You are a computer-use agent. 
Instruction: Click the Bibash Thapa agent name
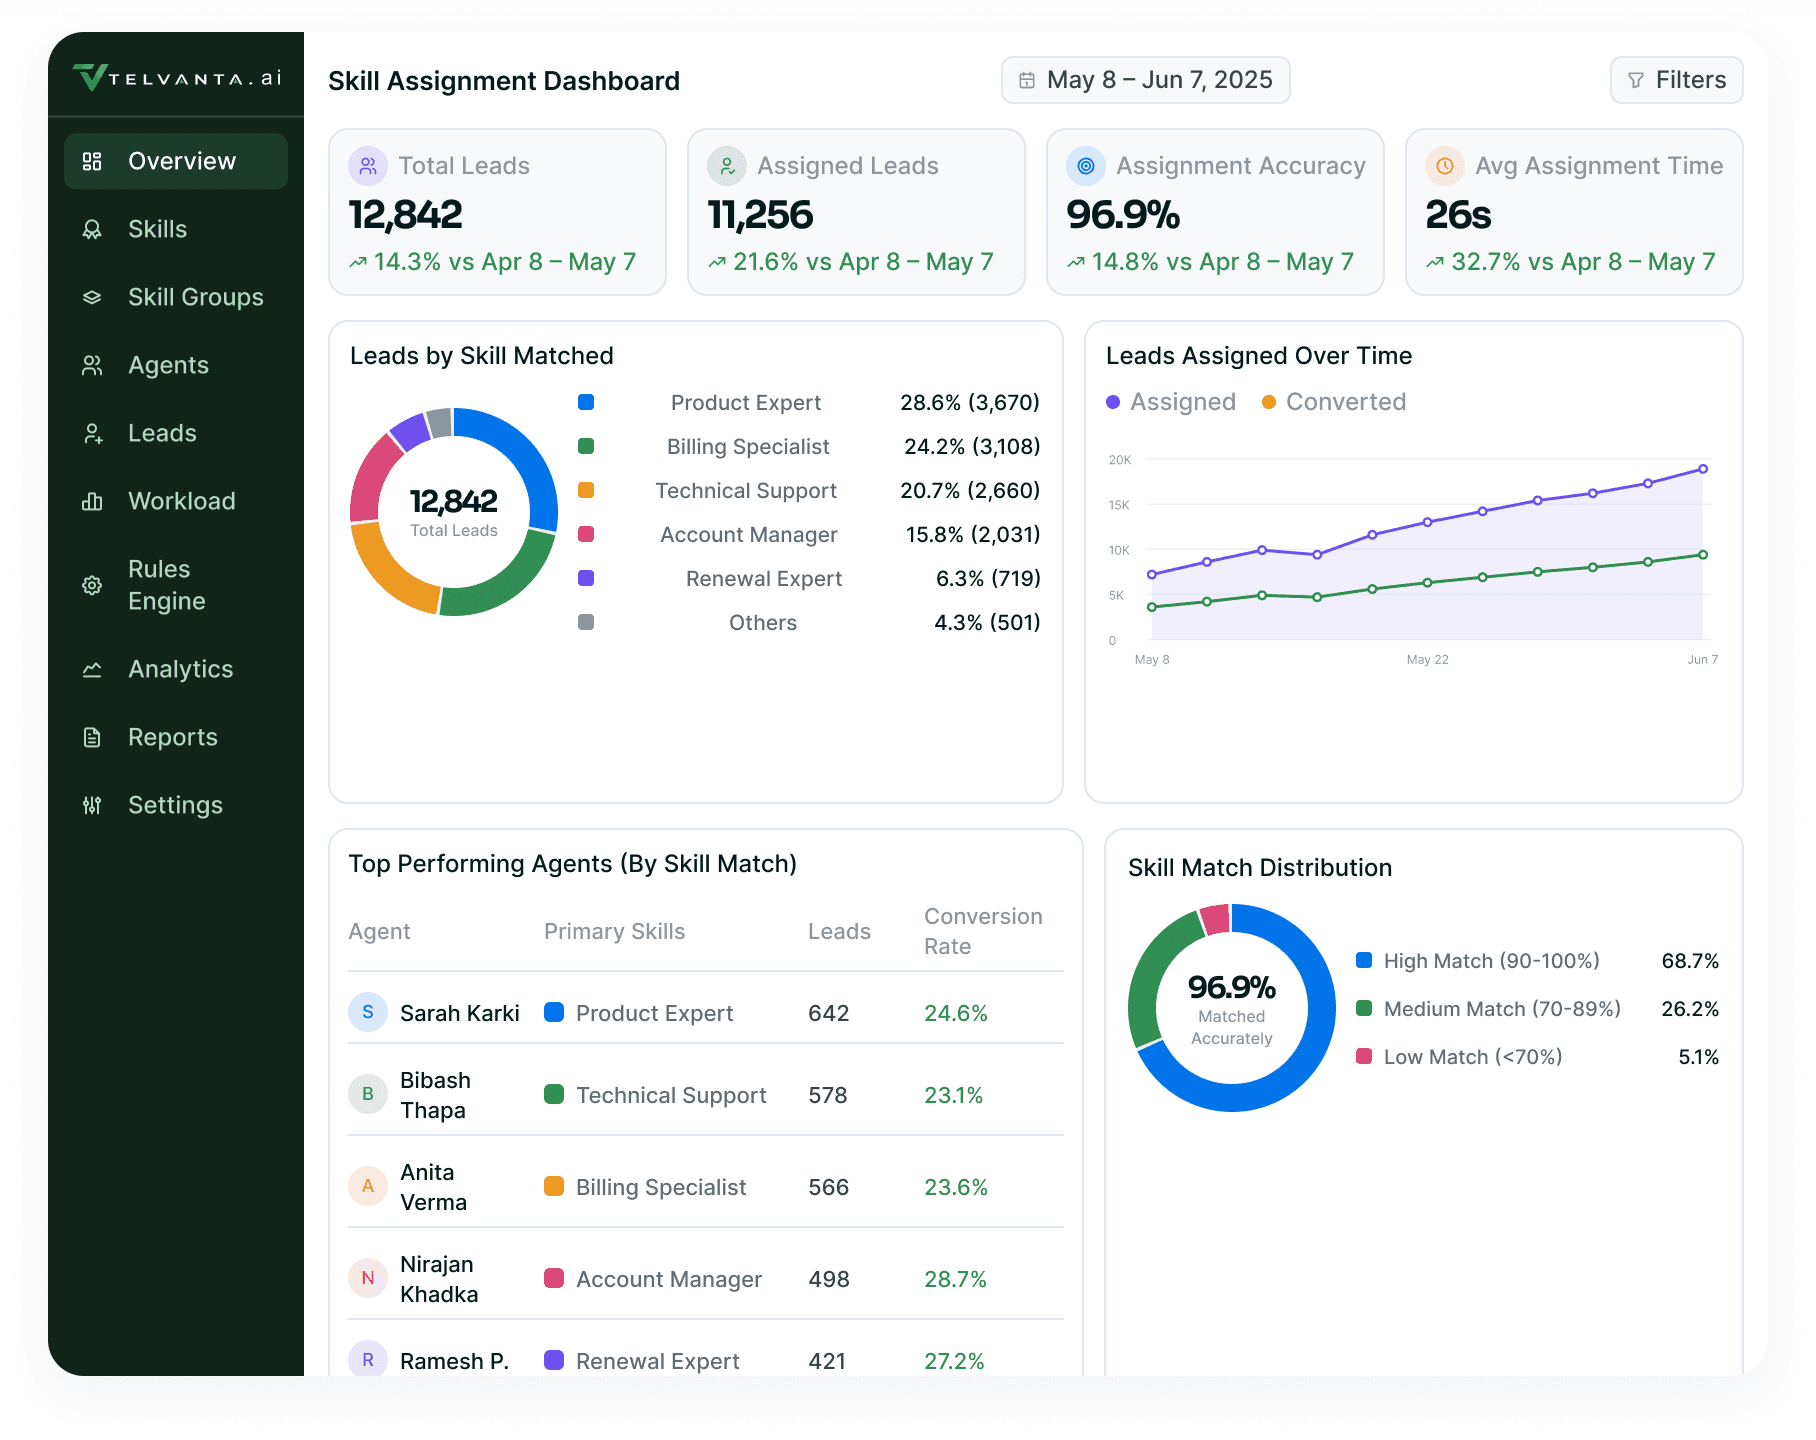(x=435, y=1095)
